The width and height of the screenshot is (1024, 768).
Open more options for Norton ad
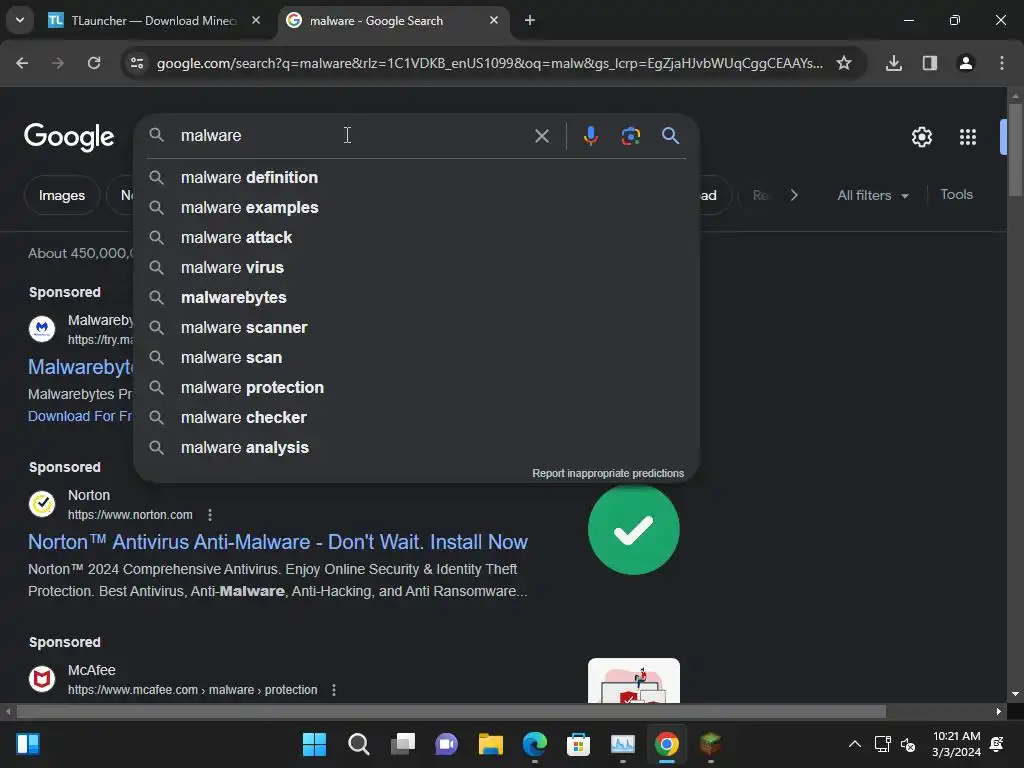(x=210, y=515)
